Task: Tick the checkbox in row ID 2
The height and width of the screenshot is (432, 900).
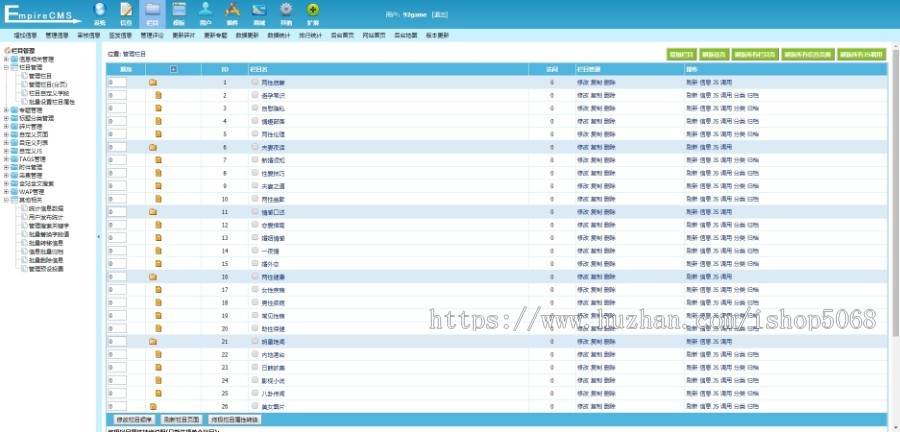Action: [x=255, y=95]
